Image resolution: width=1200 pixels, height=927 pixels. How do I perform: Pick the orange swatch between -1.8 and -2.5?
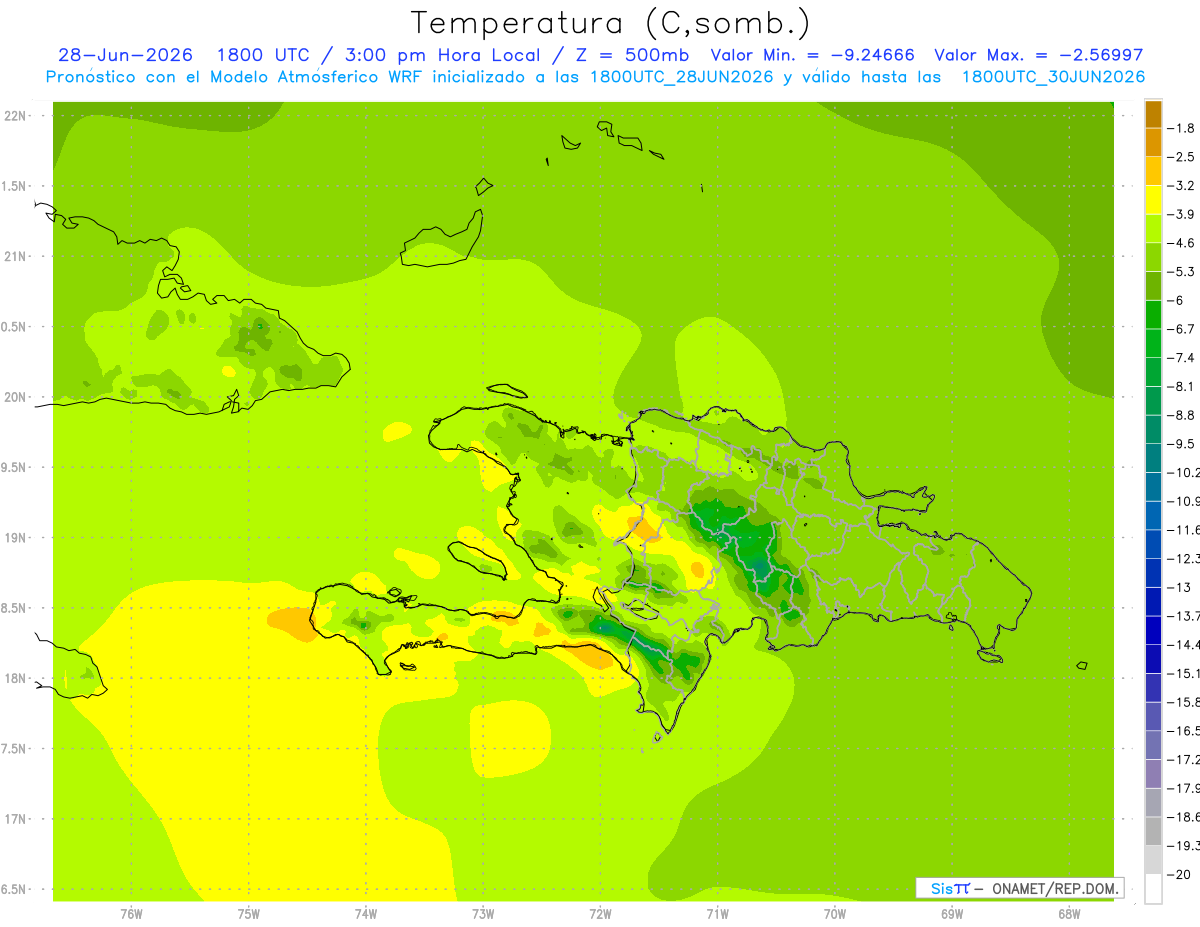point(1153,142)
